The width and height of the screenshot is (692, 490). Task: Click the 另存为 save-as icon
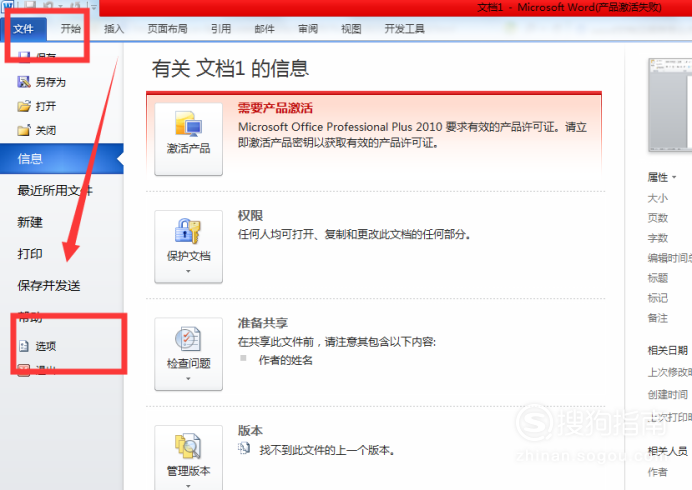(x=24, y=82)
